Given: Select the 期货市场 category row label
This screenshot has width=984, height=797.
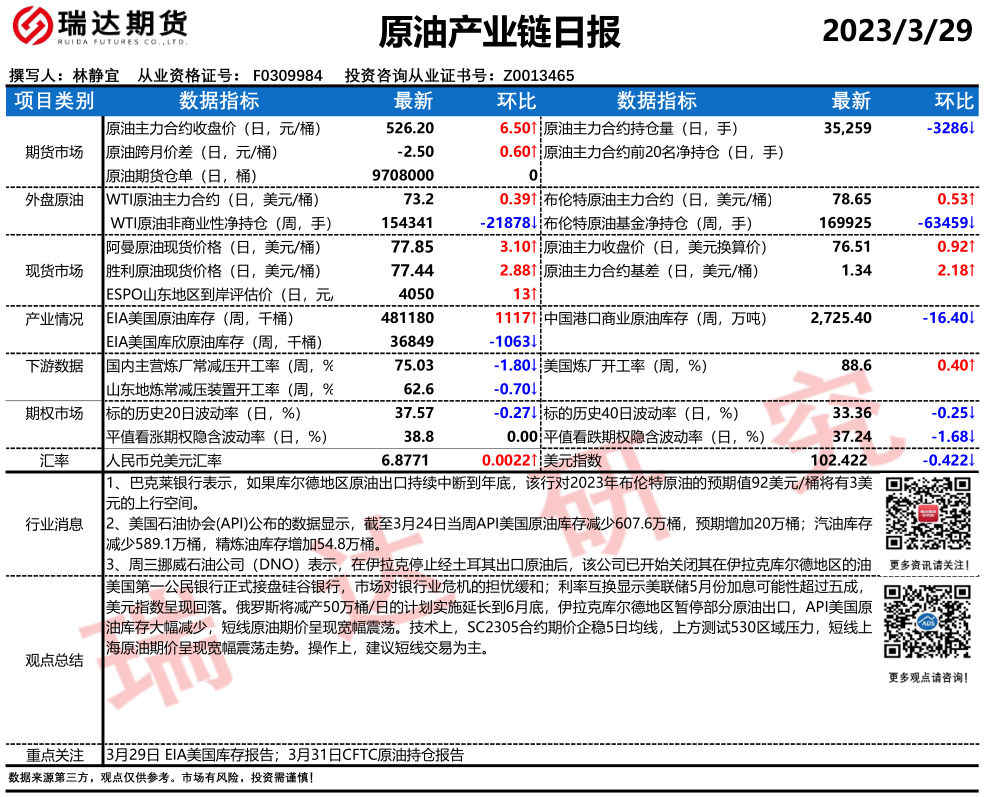Looking at the screenshot, I should tap(54, 152).
